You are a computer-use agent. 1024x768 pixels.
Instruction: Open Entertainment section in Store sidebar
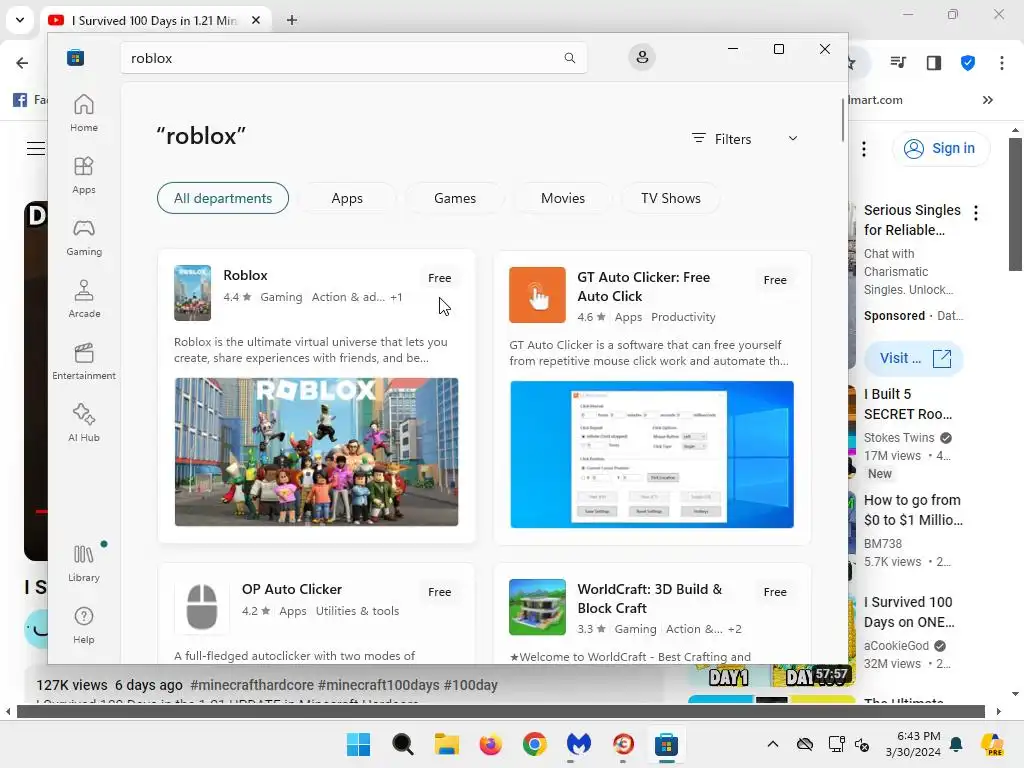tap(84, 361)
